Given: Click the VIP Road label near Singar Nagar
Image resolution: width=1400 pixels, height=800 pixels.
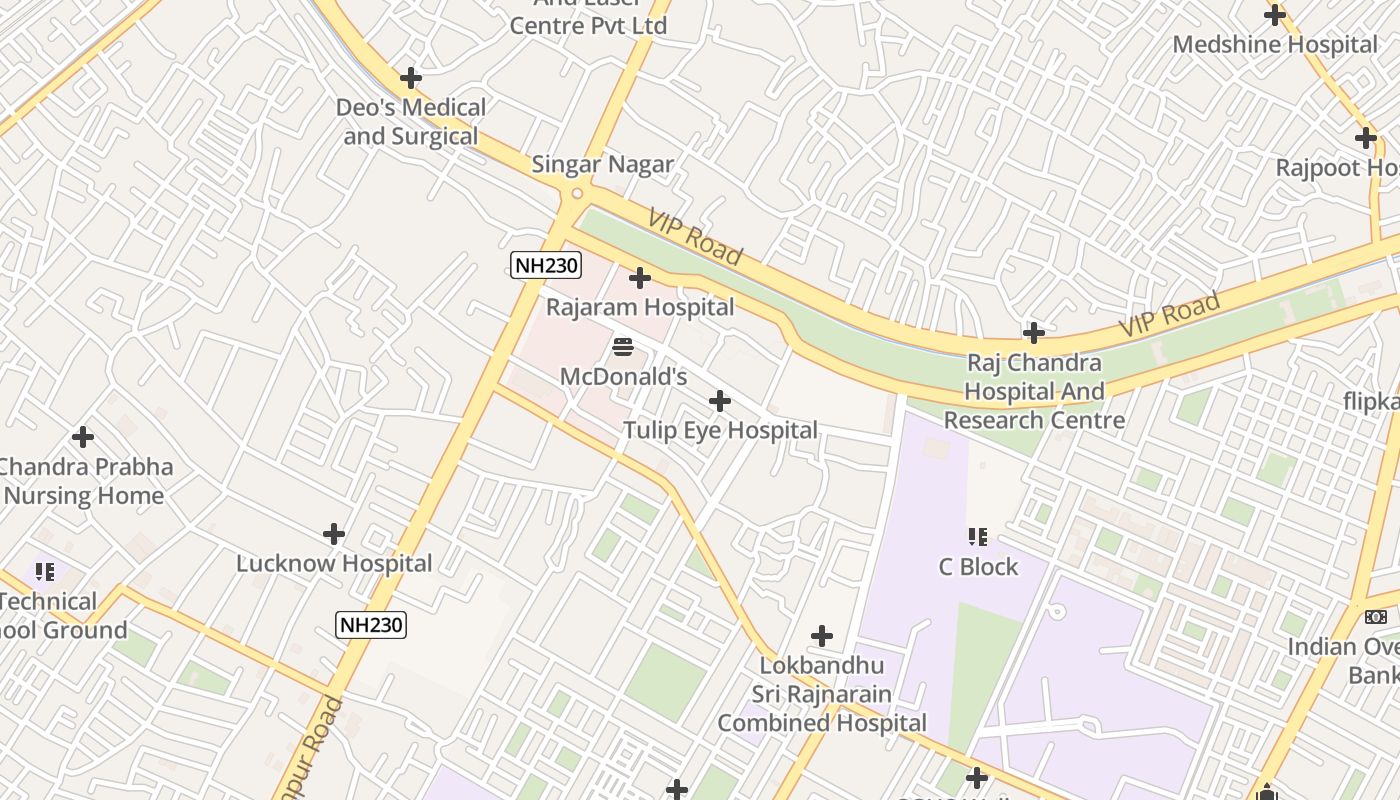Looking at the screenshot, I should [x=695, y=238].
